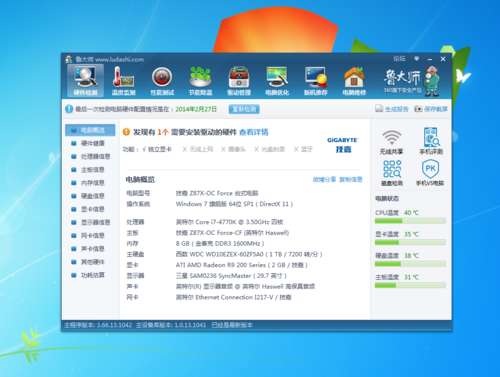The height and width of the screenshot is (377, 500).
Task: Open the 电脑优化 PC optimization tool
Action: [277, 81]
